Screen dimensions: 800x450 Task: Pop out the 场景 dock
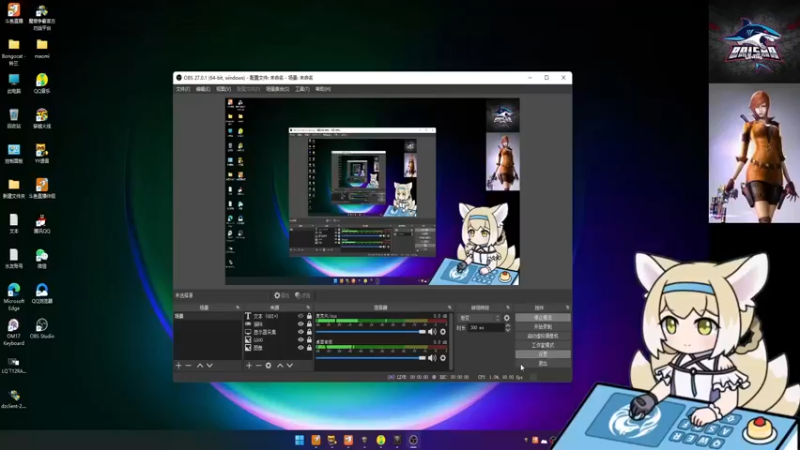[x=237, y=308]
